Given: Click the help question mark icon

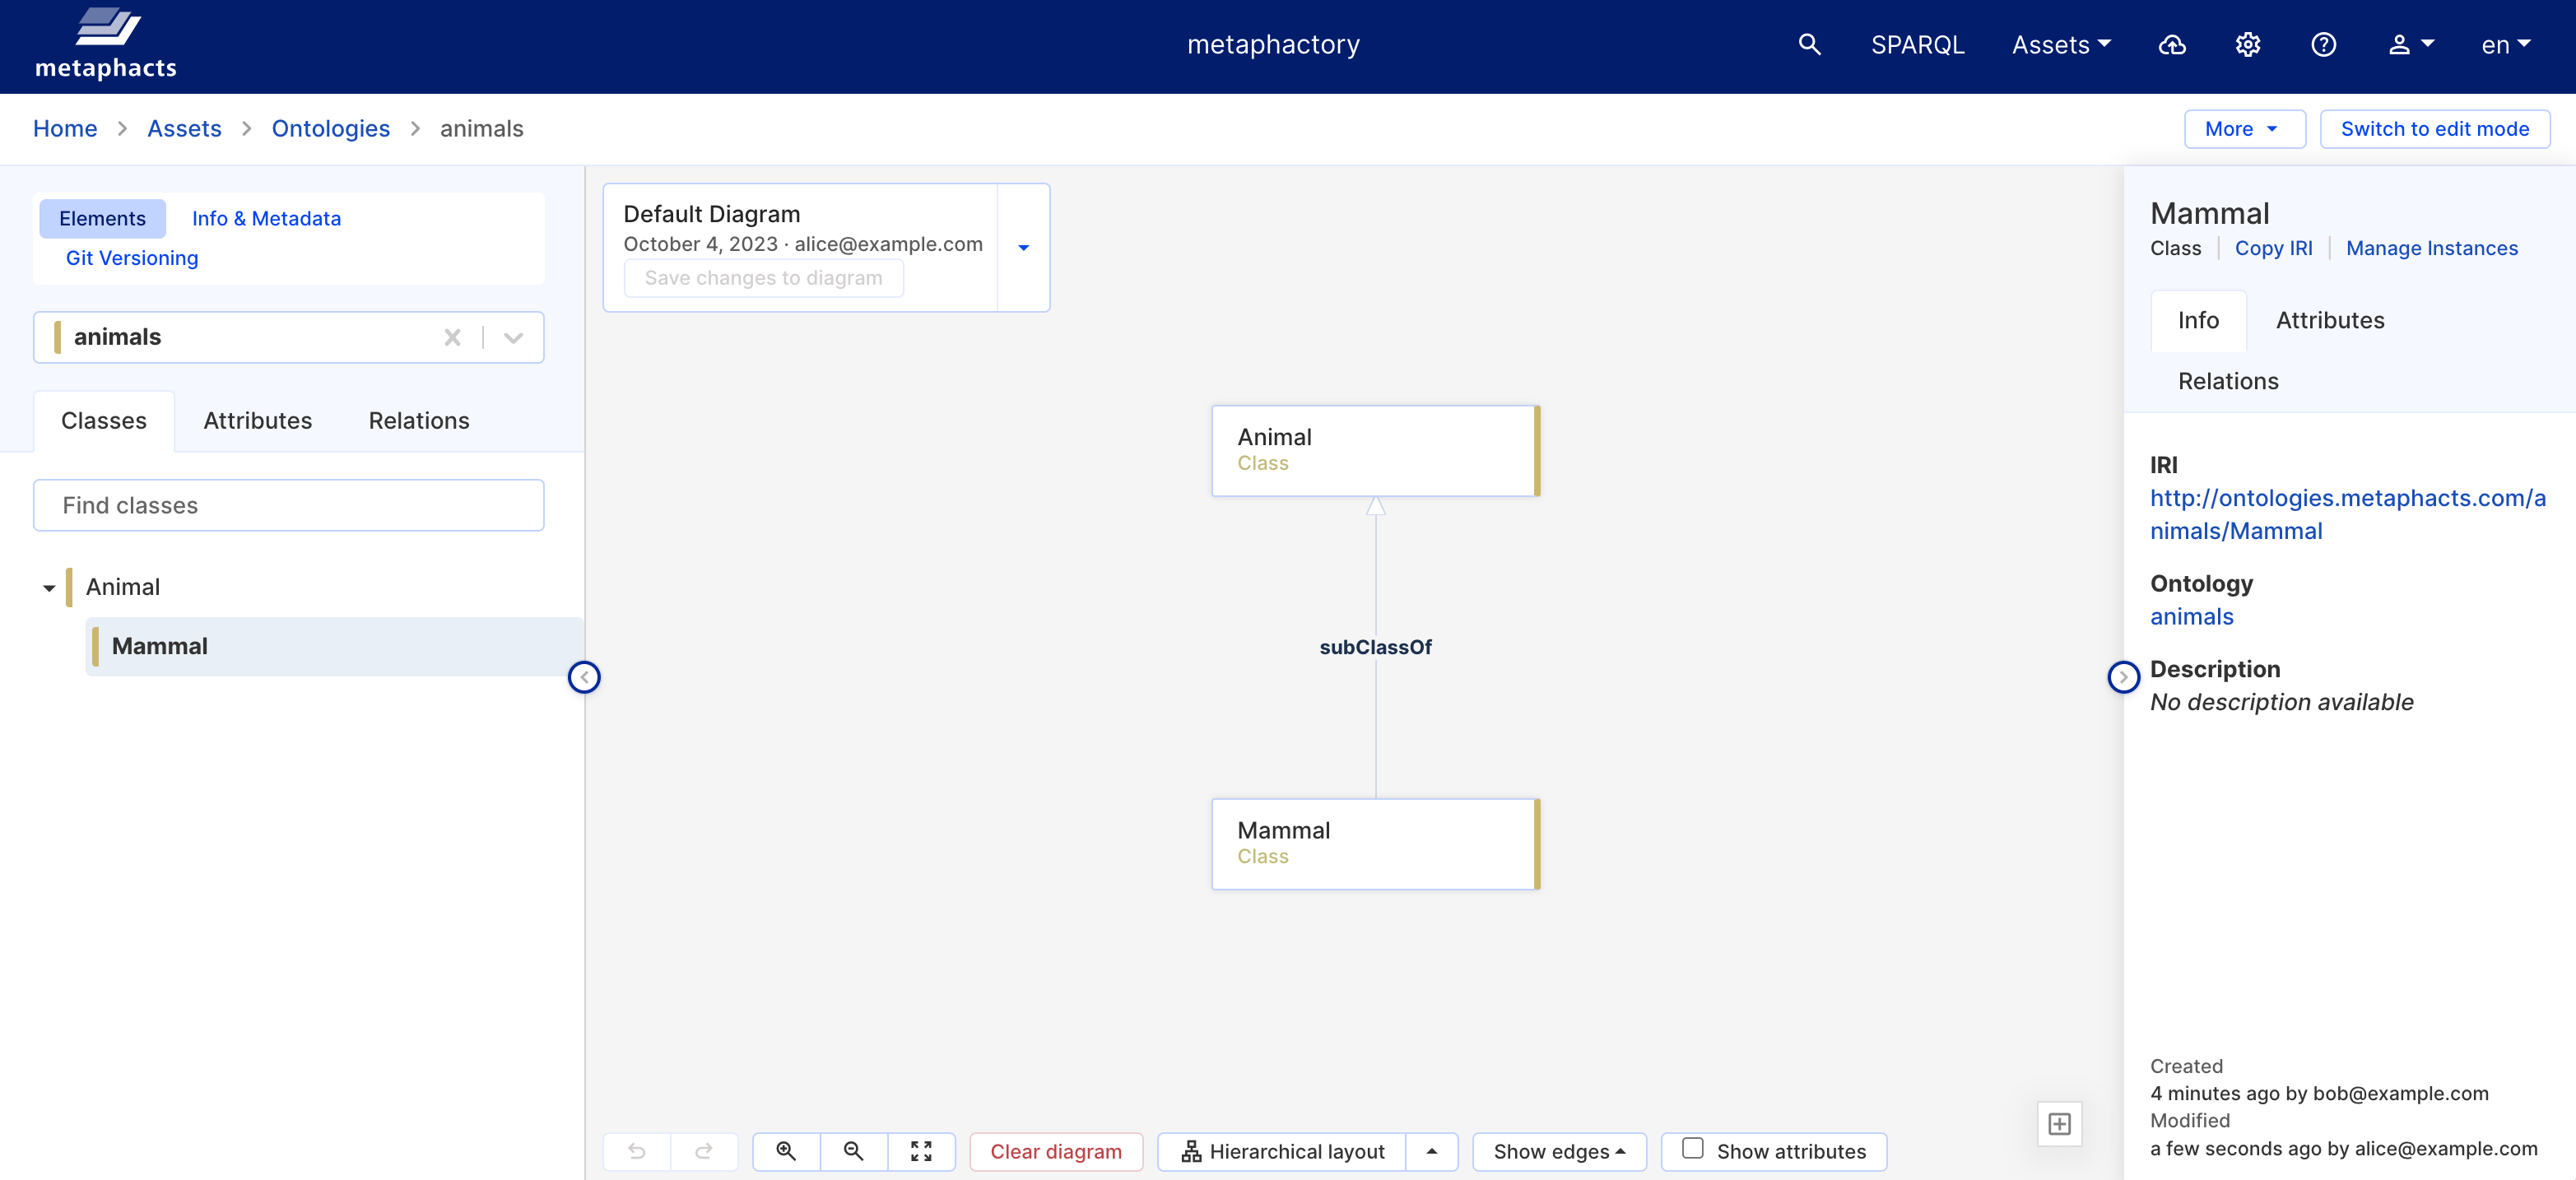Looking at the screenshot, I should (x=2323, y=45).
